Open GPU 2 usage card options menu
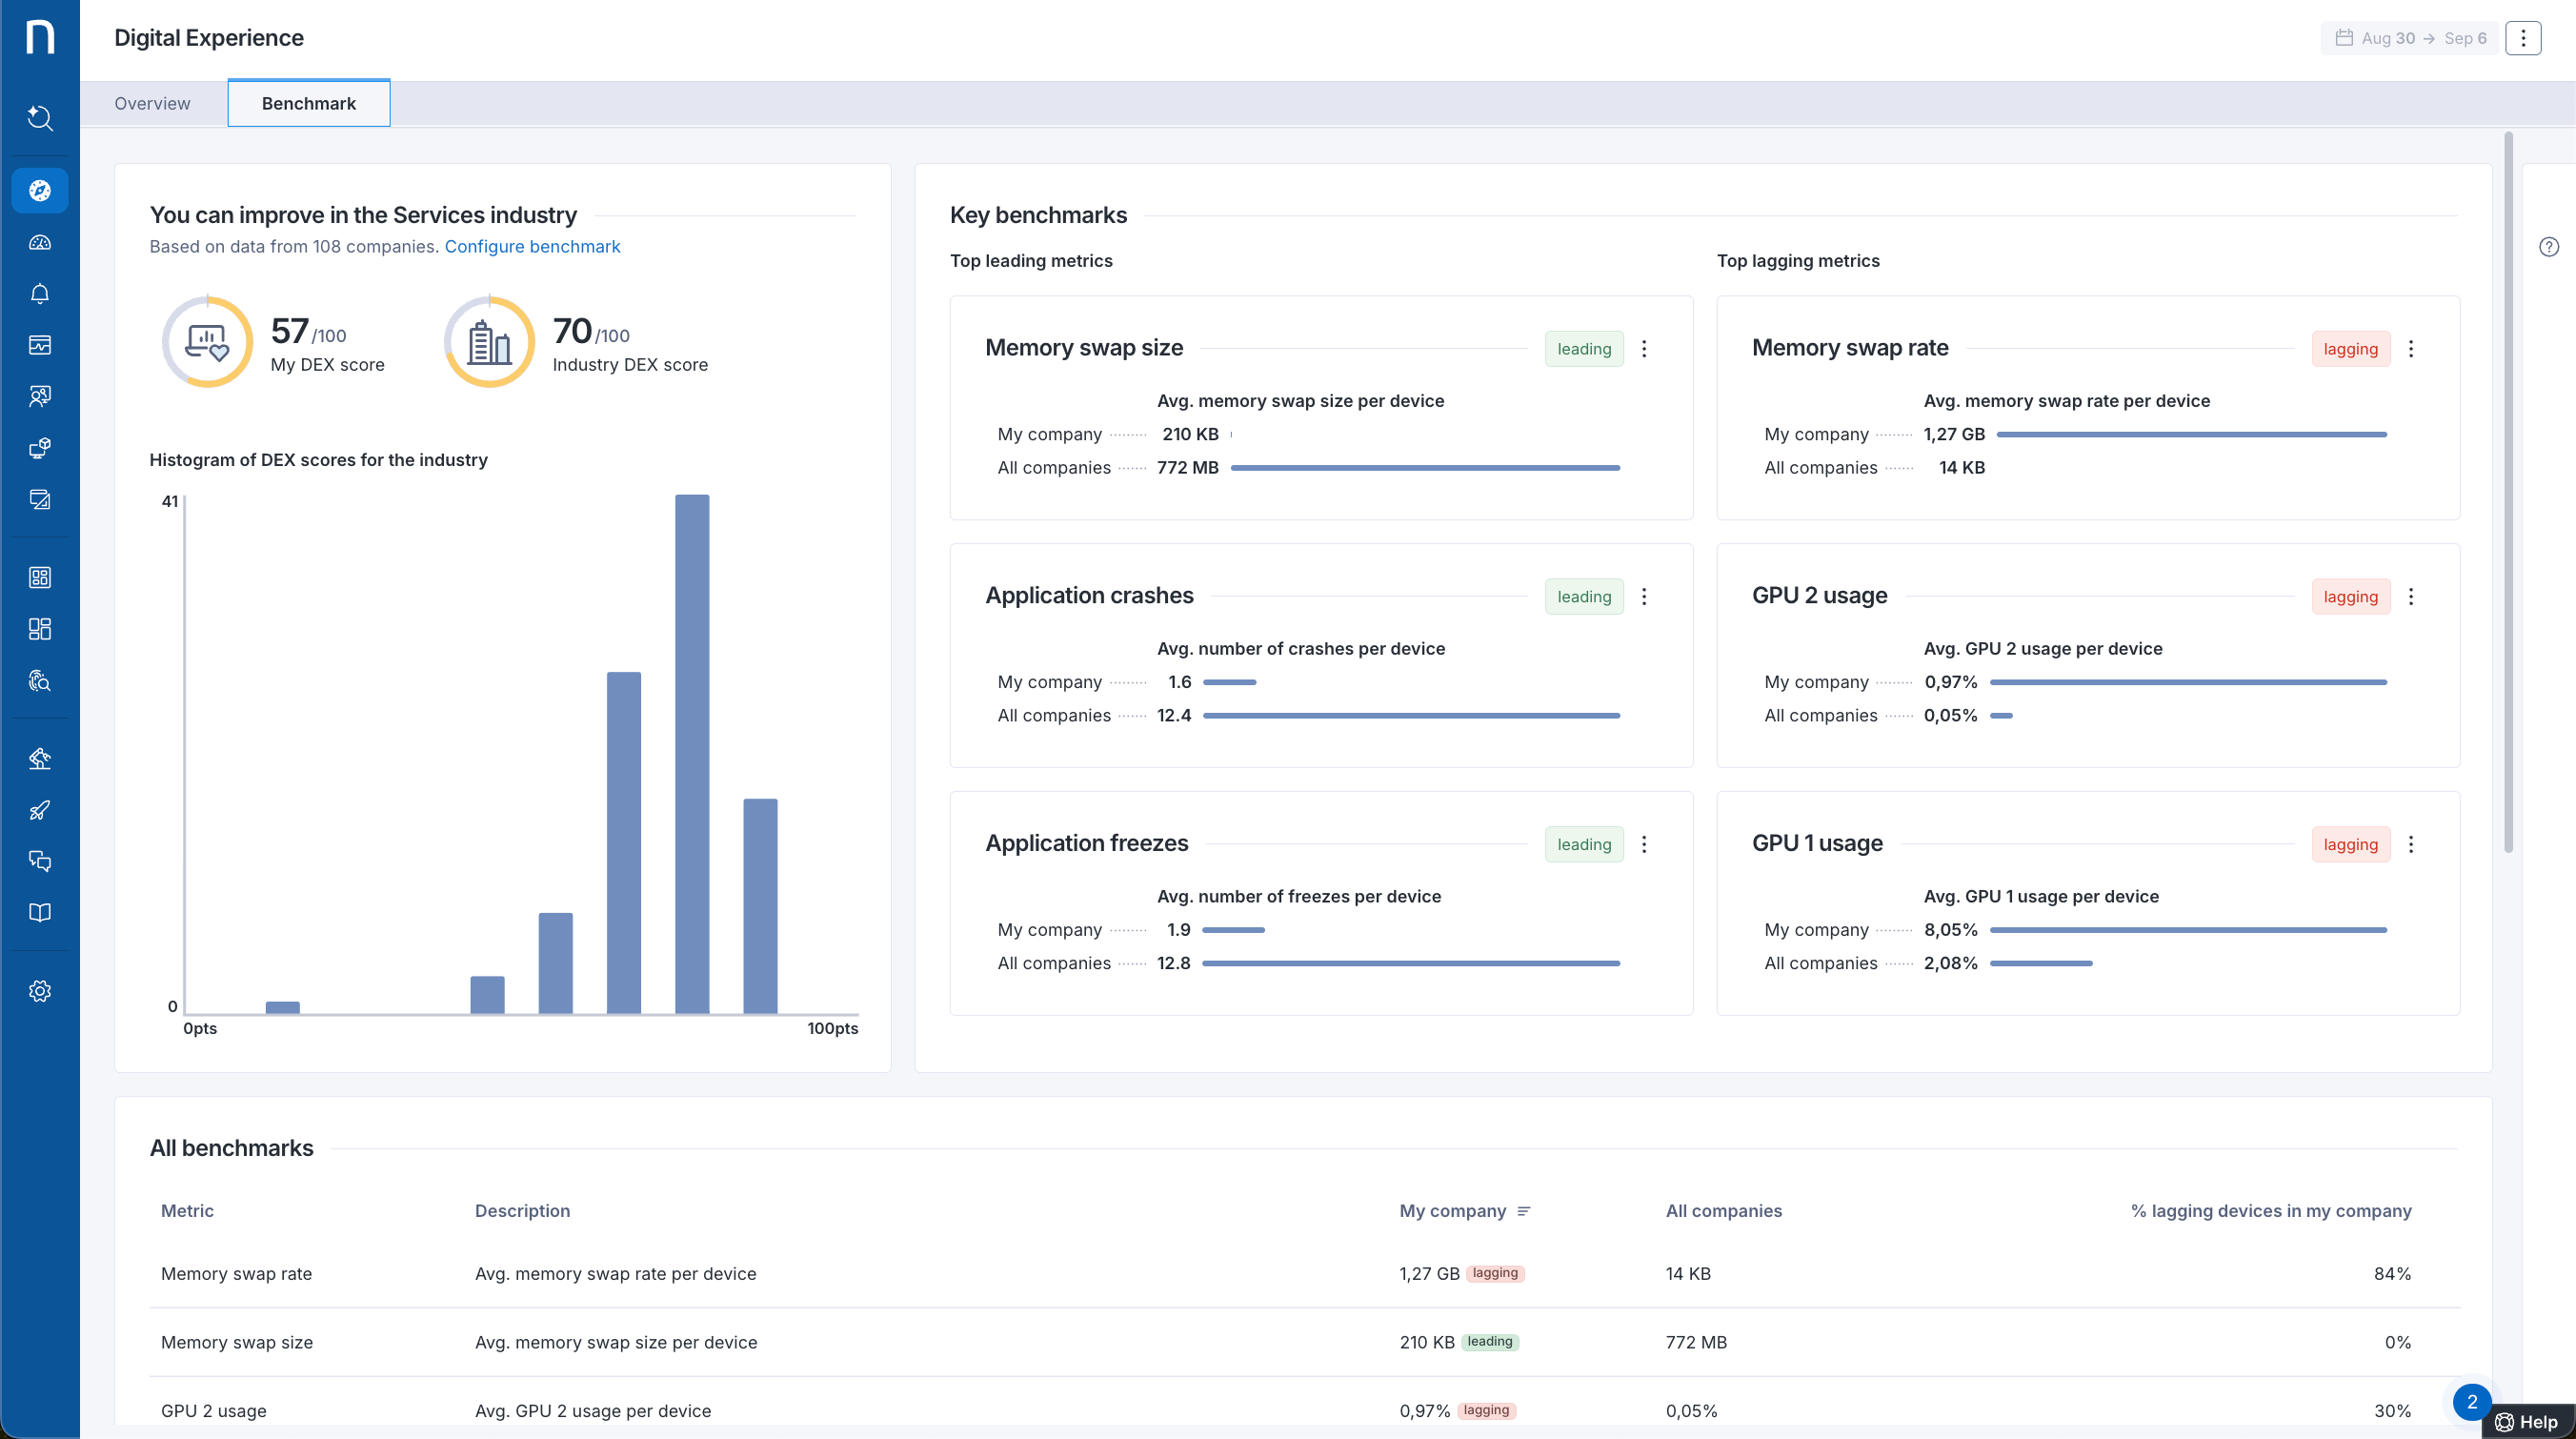 pyautogui.click(x=2410, y=597)
